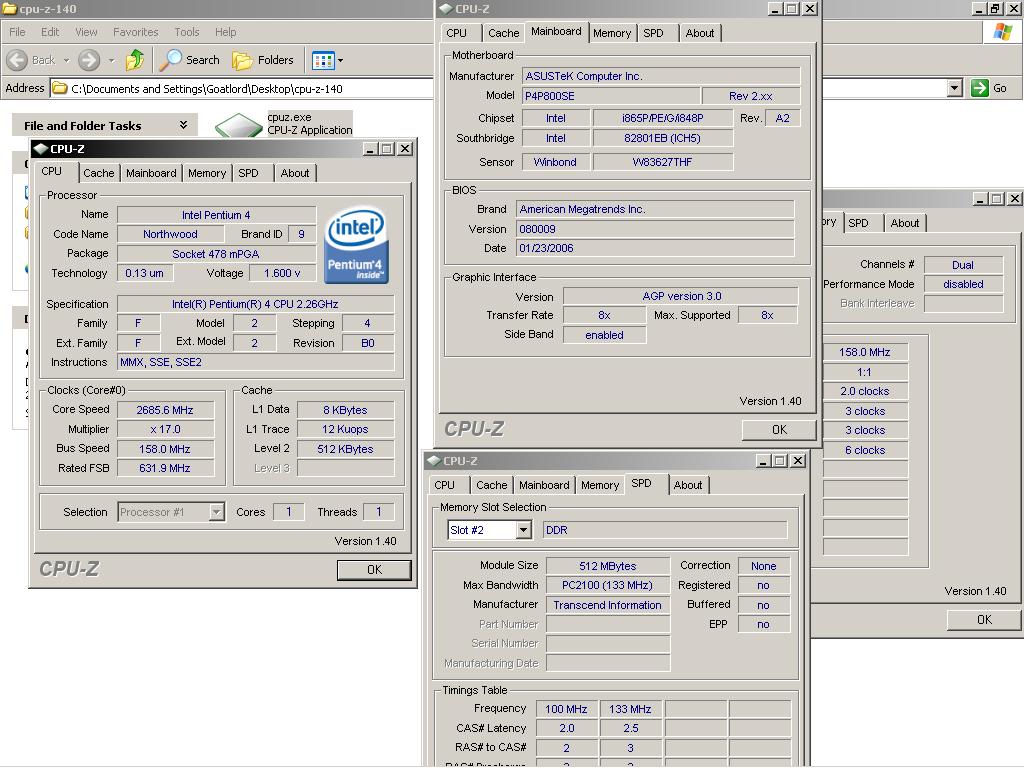Click the folder icon in the address bar
The width and height of the screenshot is (1024, 768).
(59, 88)
